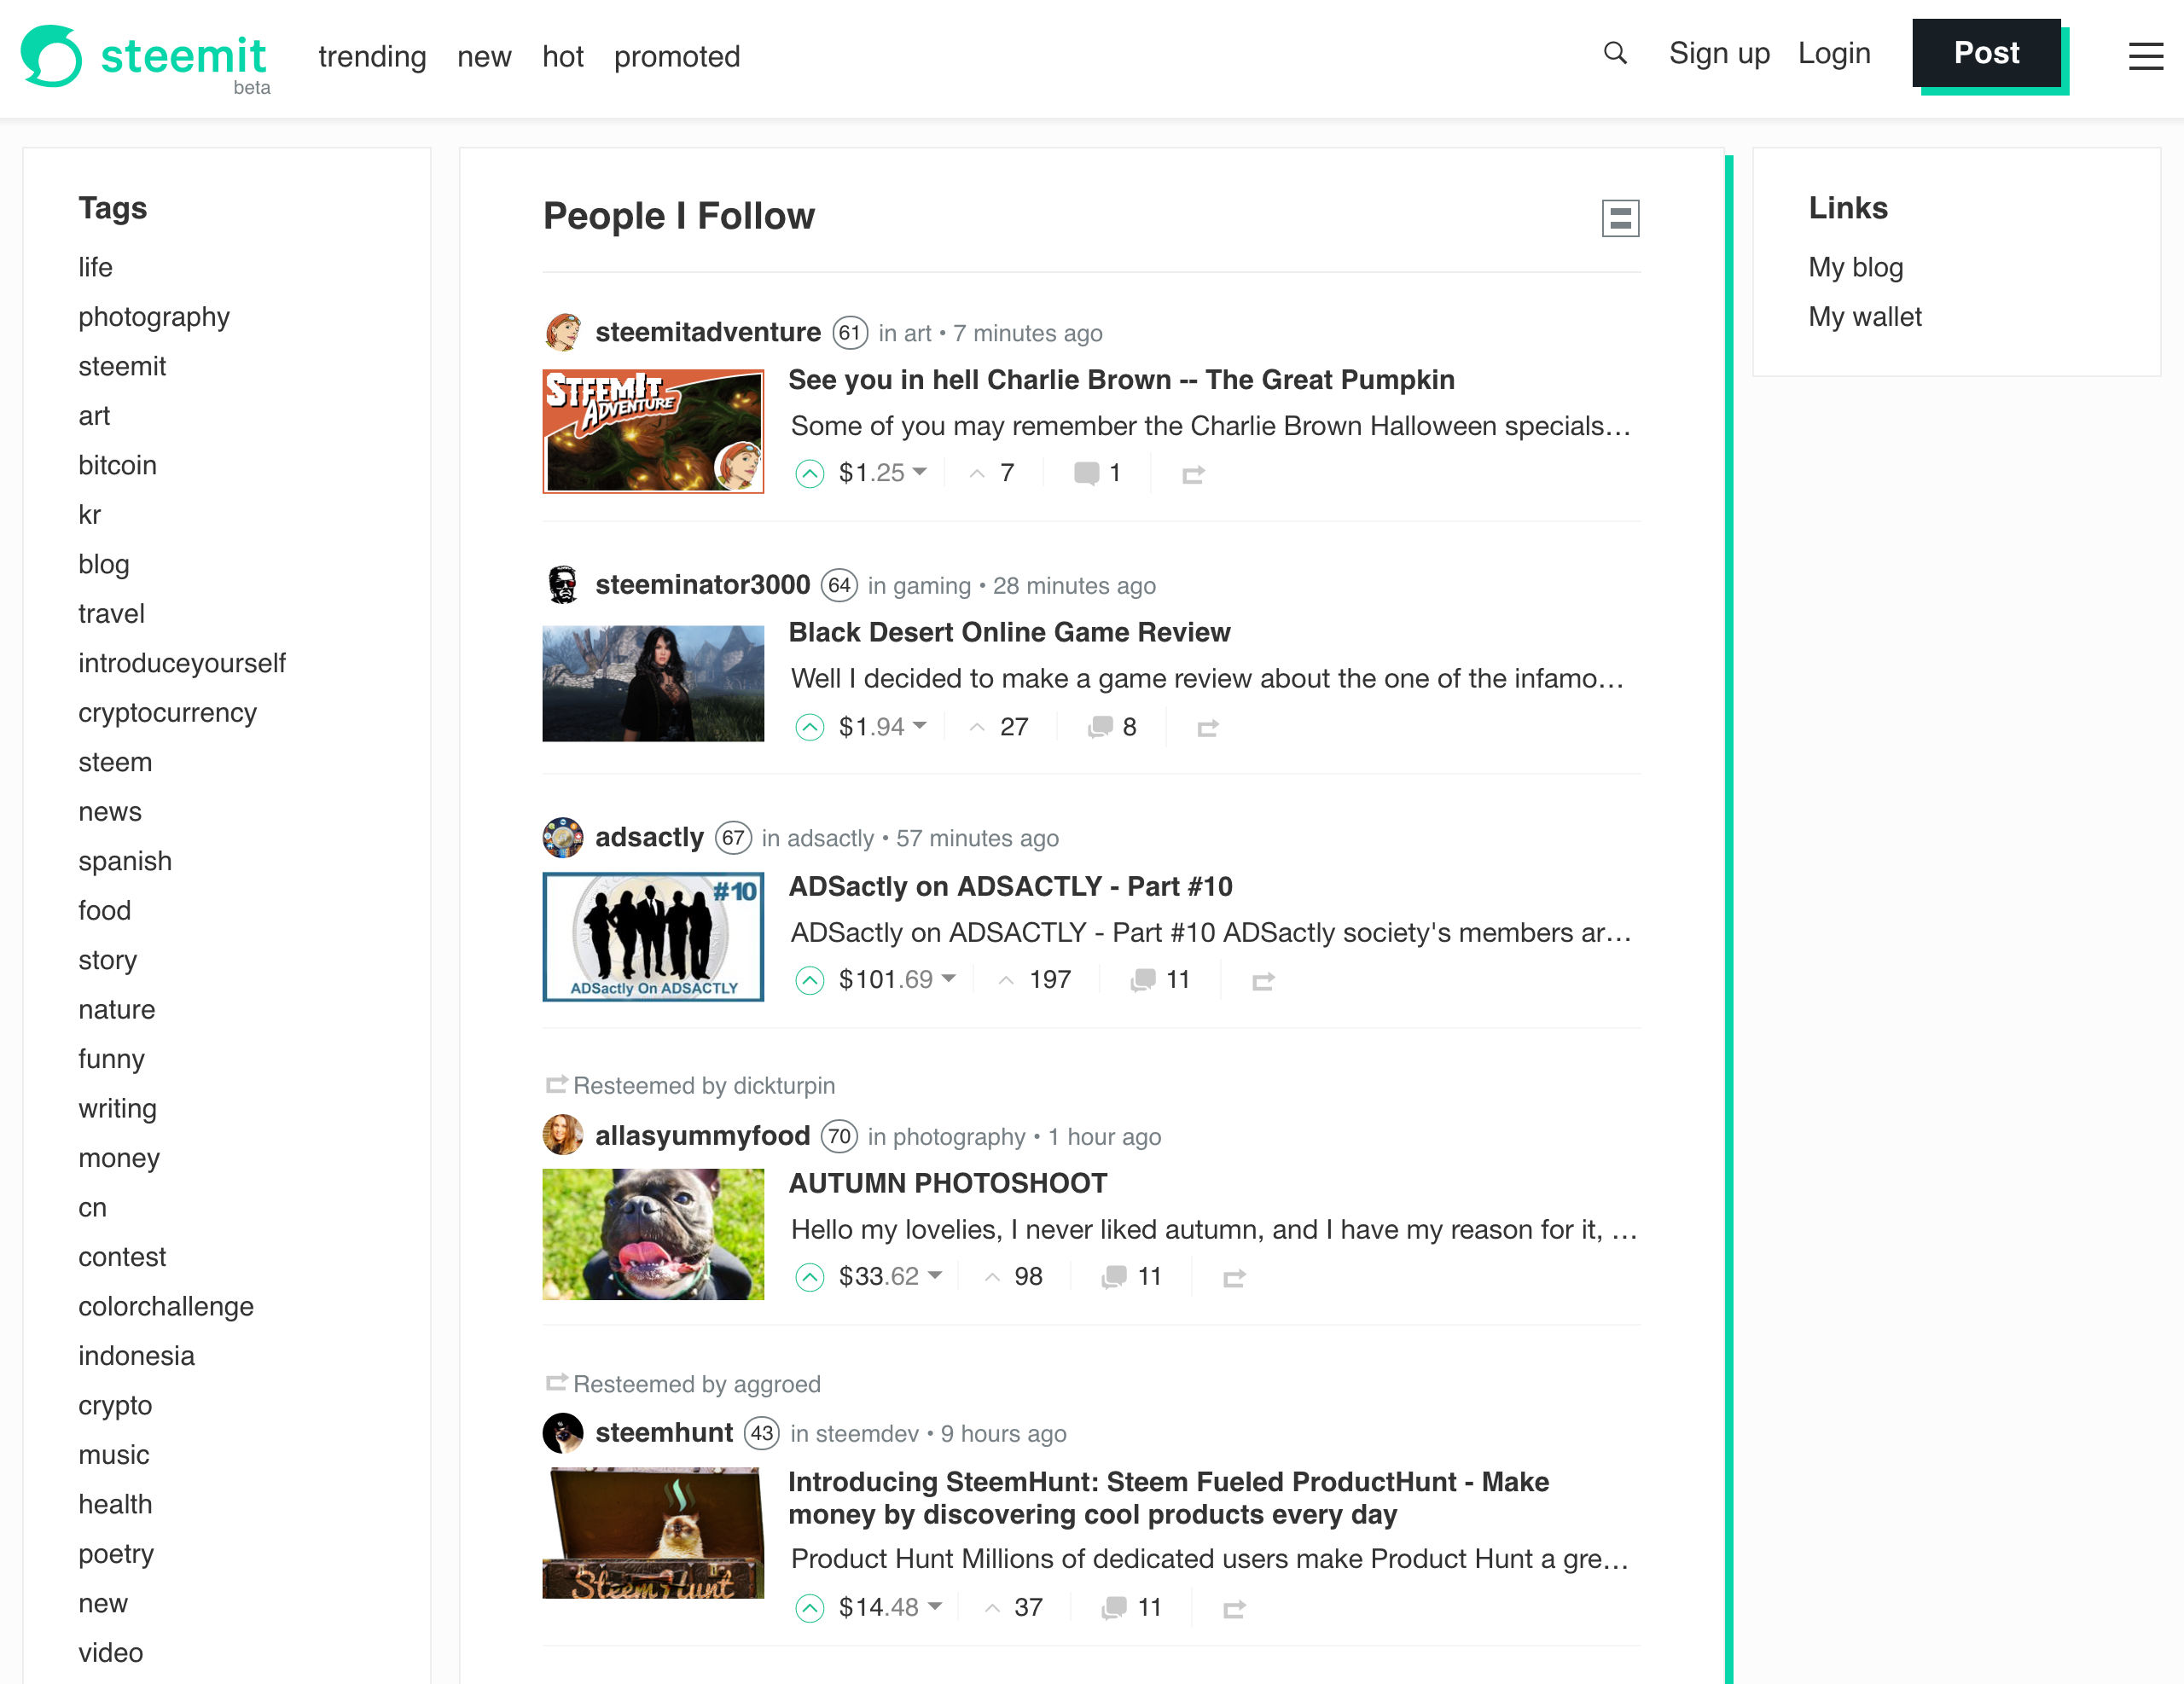
Task: Open allasyummyfood's avatar
Action: [x=563, y=1135]
